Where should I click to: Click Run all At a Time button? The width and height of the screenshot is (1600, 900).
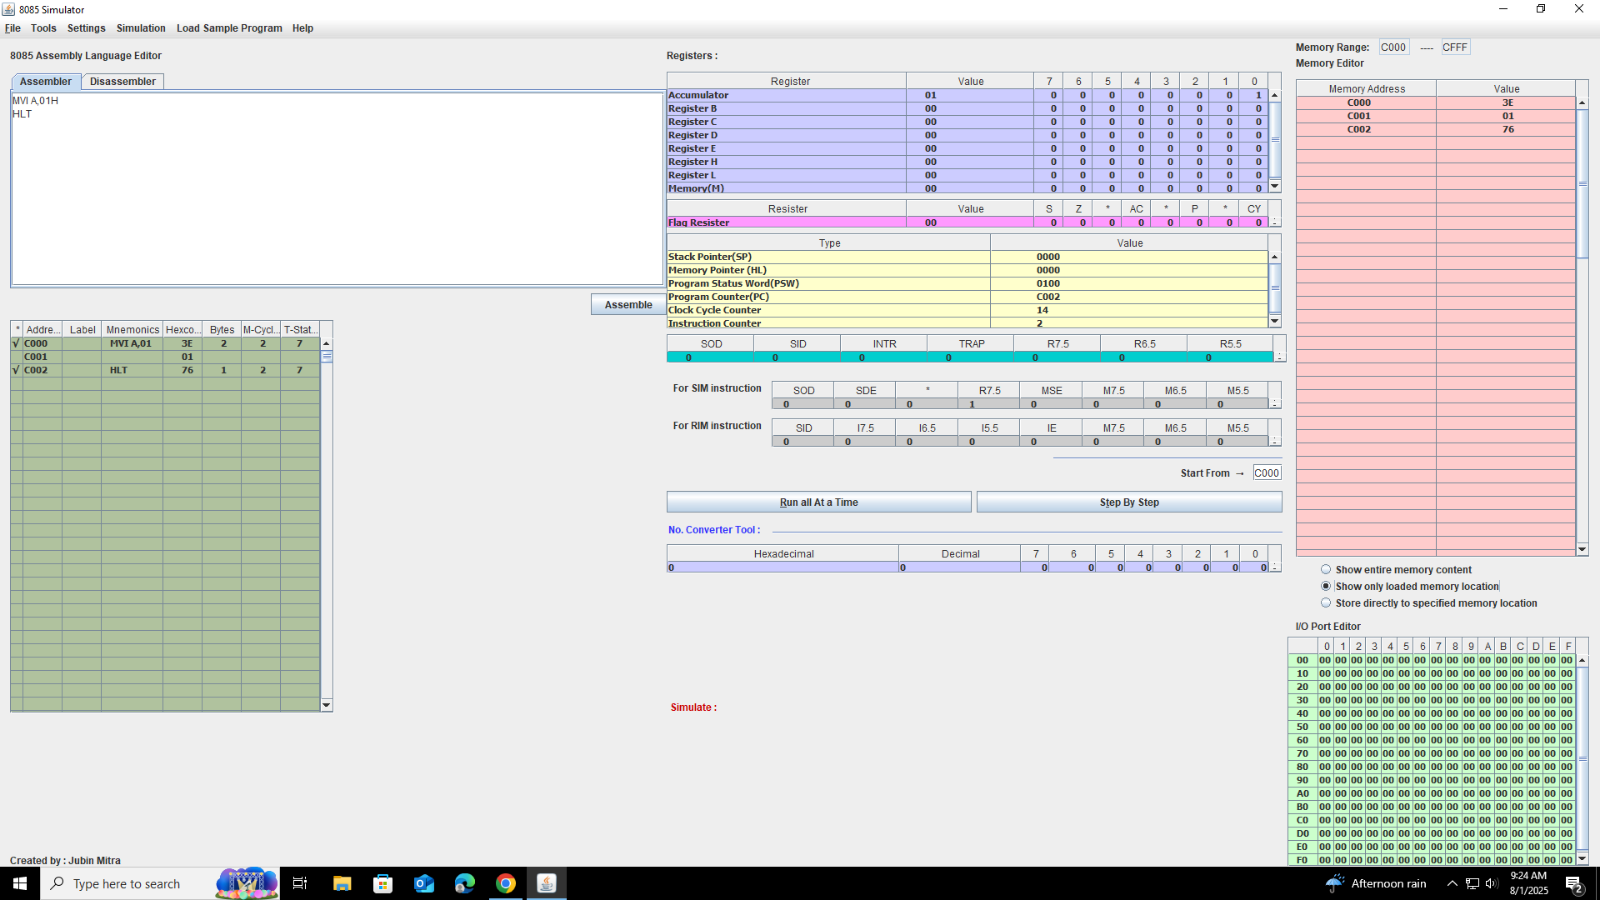tap(819, 502)
